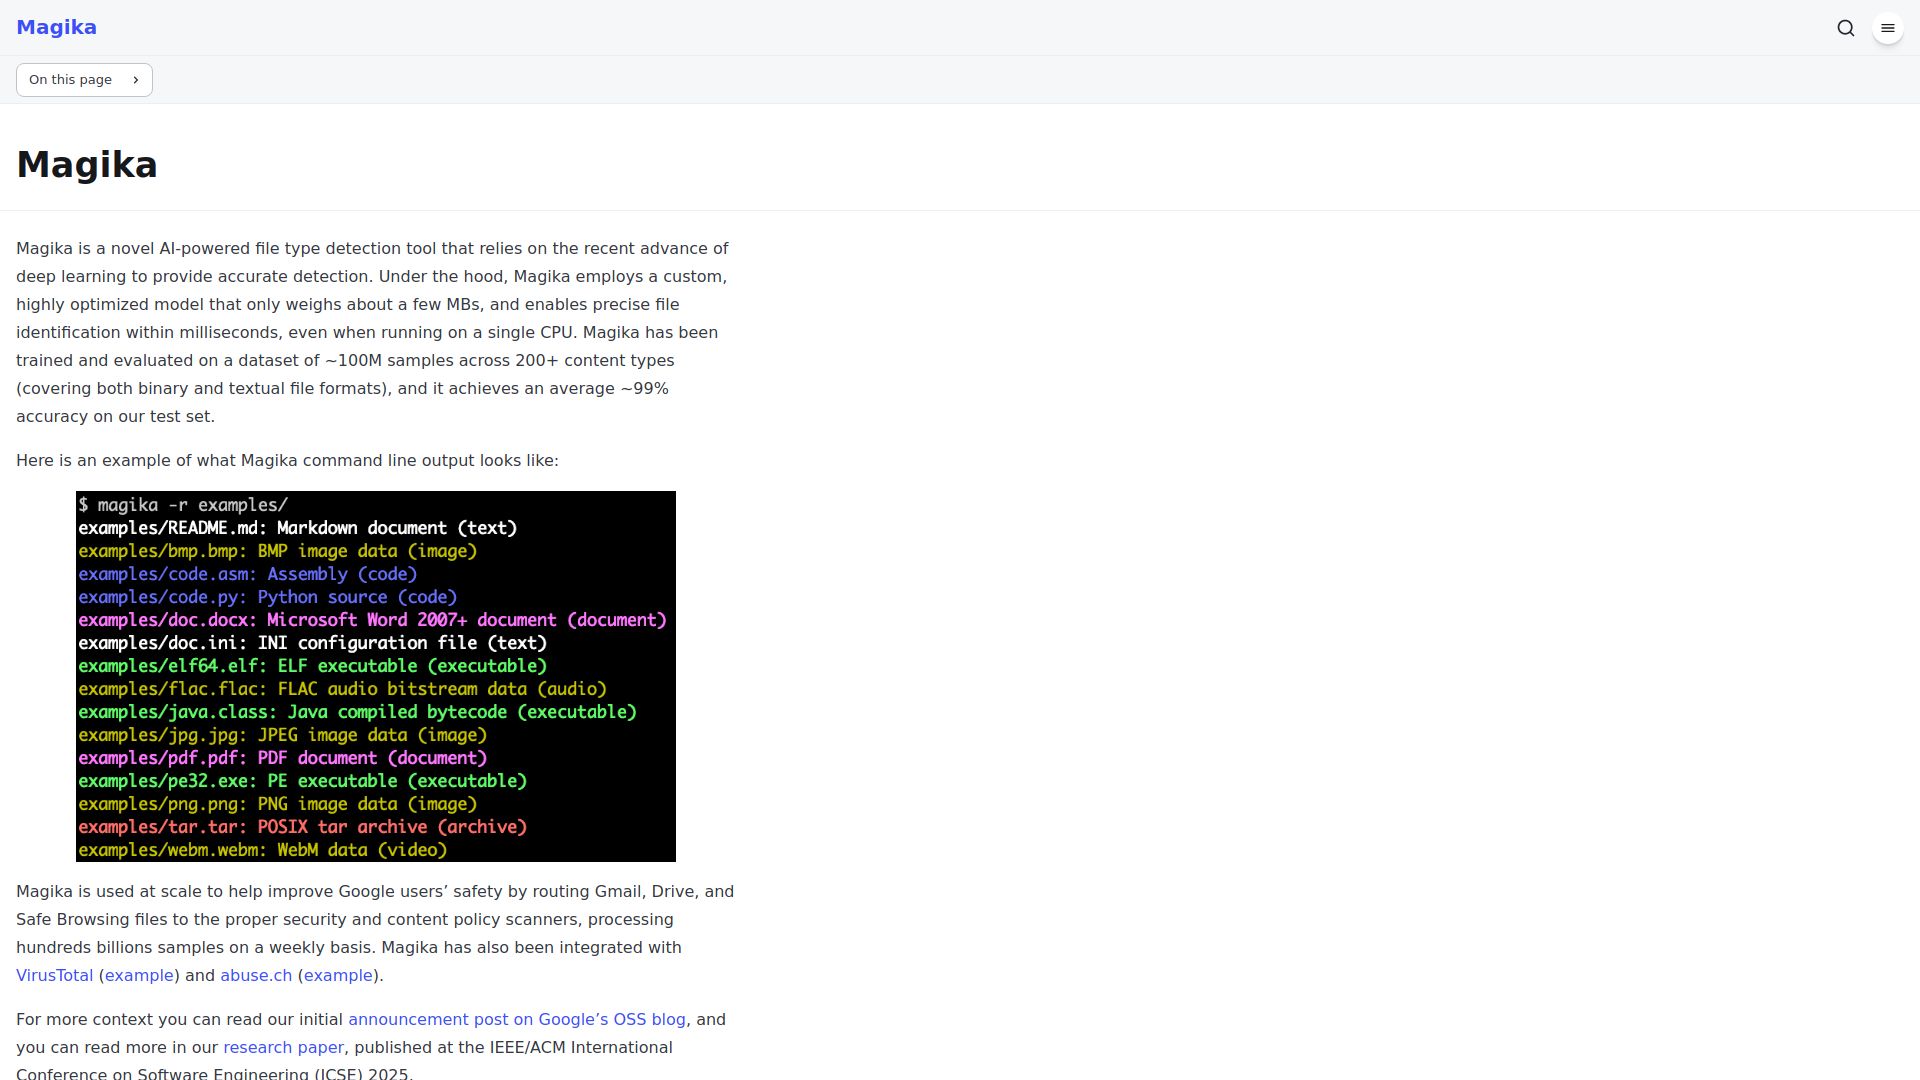
Task: Open the research paper link
Action: (x=283, y=1047)
